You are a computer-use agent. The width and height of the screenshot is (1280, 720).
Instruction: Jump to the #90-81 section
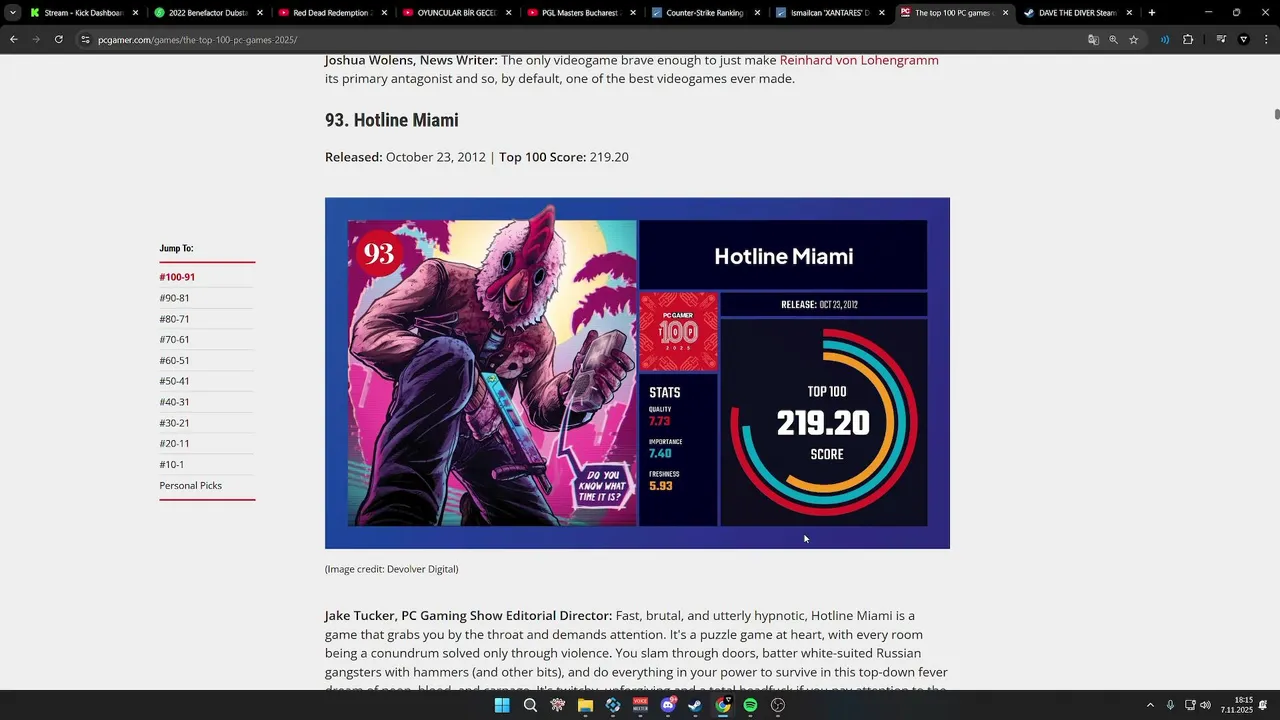pyautogui.click(x=174, y=298)
